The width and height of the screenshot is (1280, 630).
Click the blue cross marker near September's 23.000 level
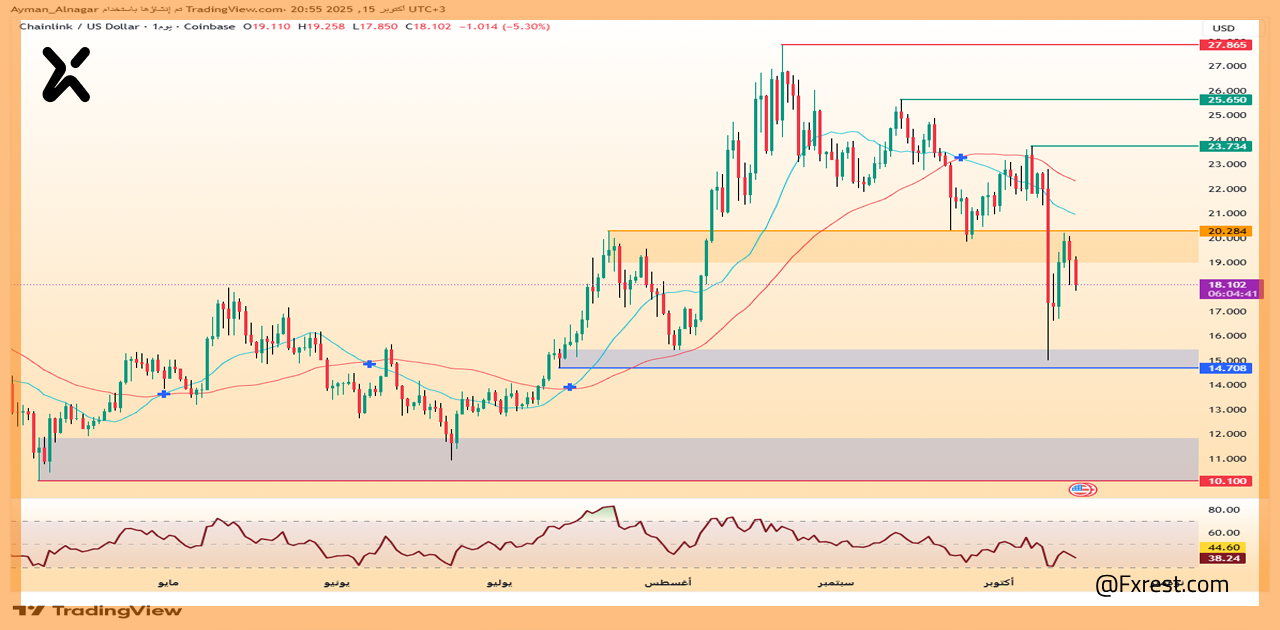pyautogui.click(x=961, y=158)
